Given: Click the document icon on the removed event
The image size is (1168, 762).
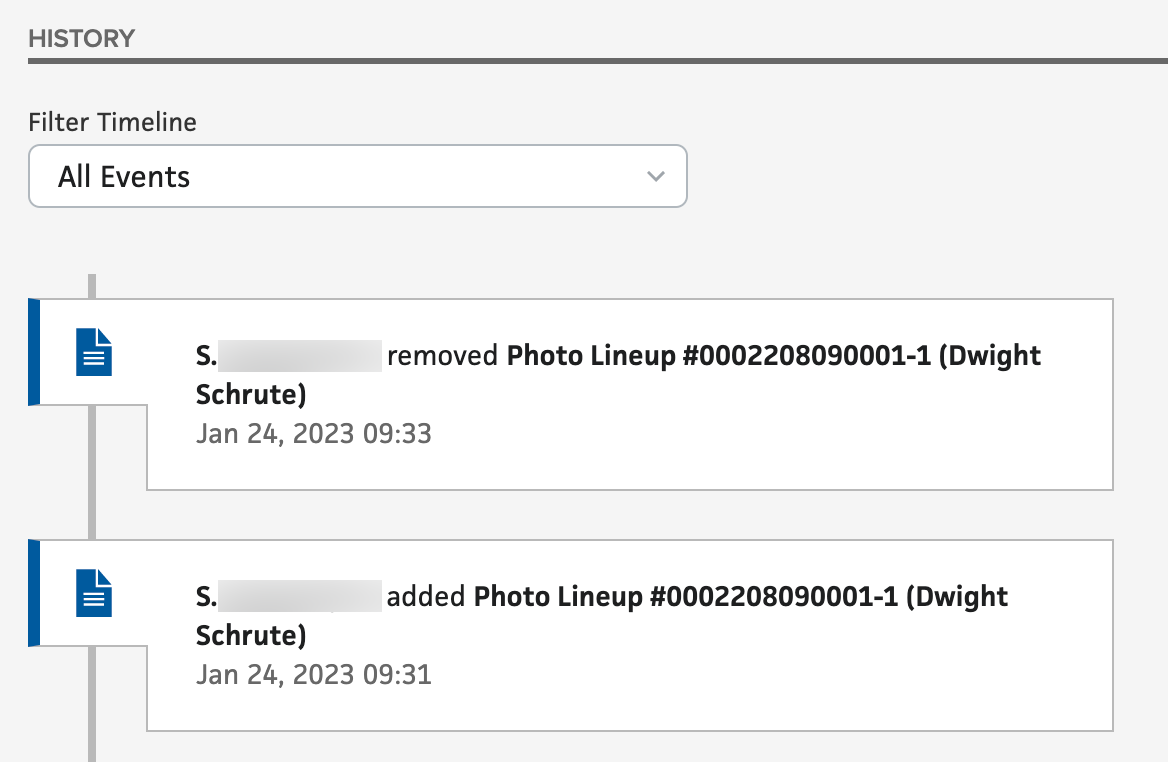Looking at the screenshot, I should pyautogui.click(x=94, y=352).
